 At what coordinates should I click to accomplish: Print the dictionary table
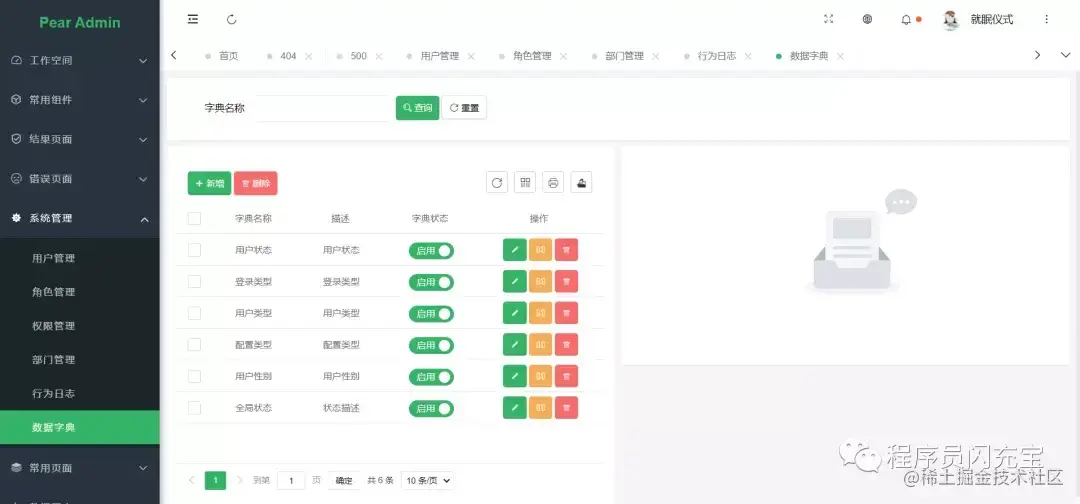click(553, 182)
